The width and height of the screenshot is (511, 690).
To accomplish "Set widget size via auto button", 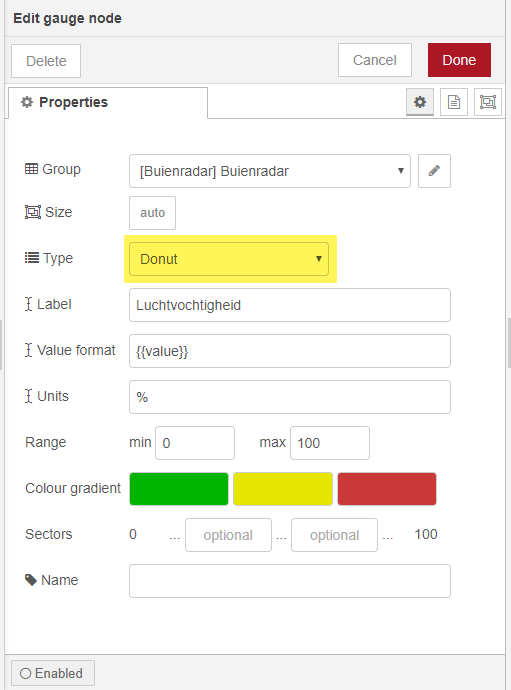I will pyautogui.click(x=152, y=213).
